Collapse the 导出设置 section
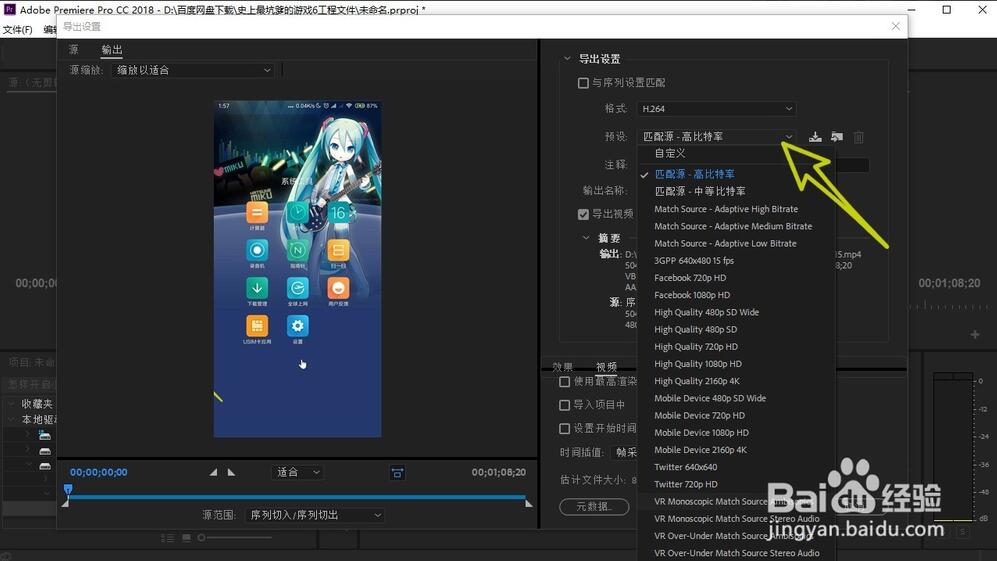Viewport: 997px width, 561px height. coord(567,59)
